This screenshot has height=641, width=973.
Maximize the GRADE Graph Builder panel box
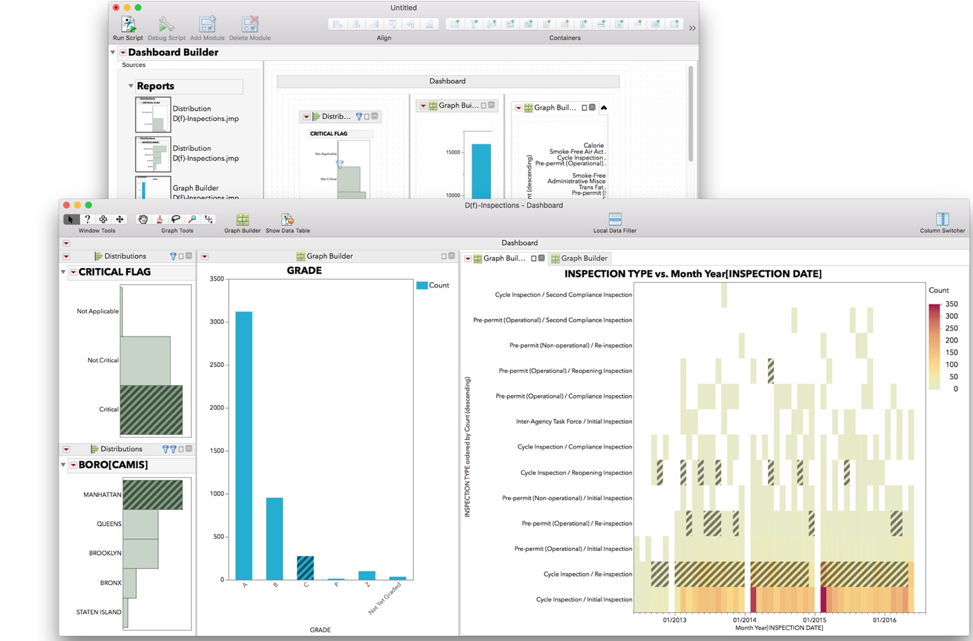coord(444,256)
